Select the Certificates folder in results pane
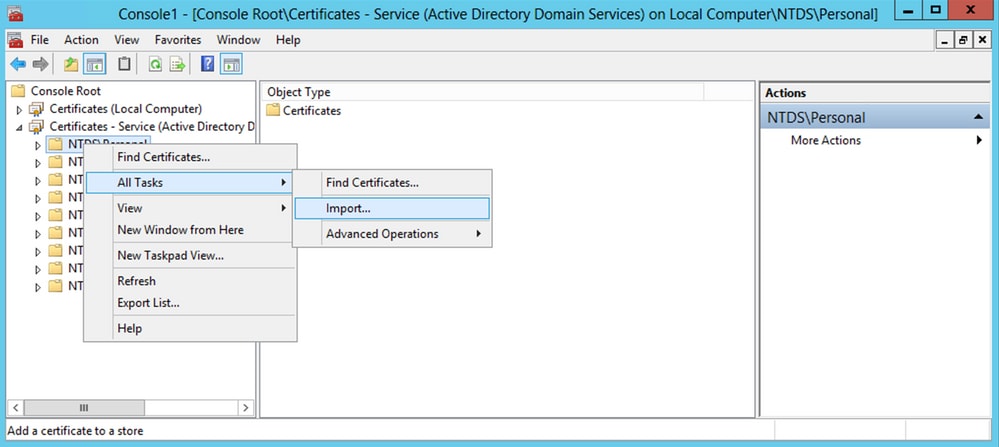The width and height of the screenshot is (999, 447). (x=273, y=110)
